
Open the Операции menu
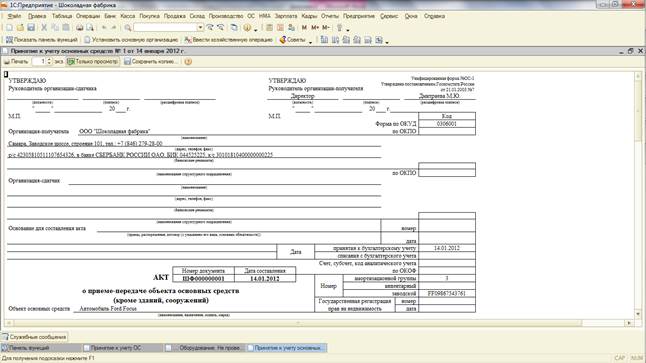point(88,16)
